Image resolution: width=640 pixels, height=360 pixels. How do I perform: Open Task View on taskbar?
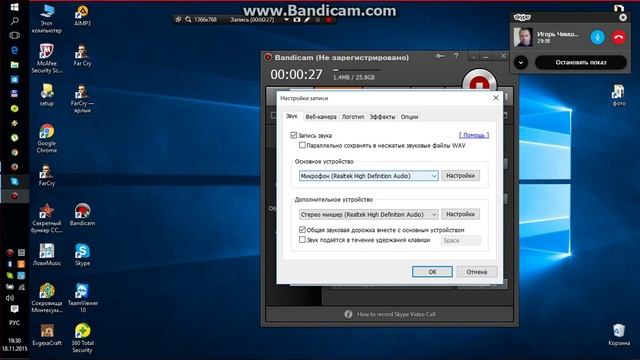14,36
